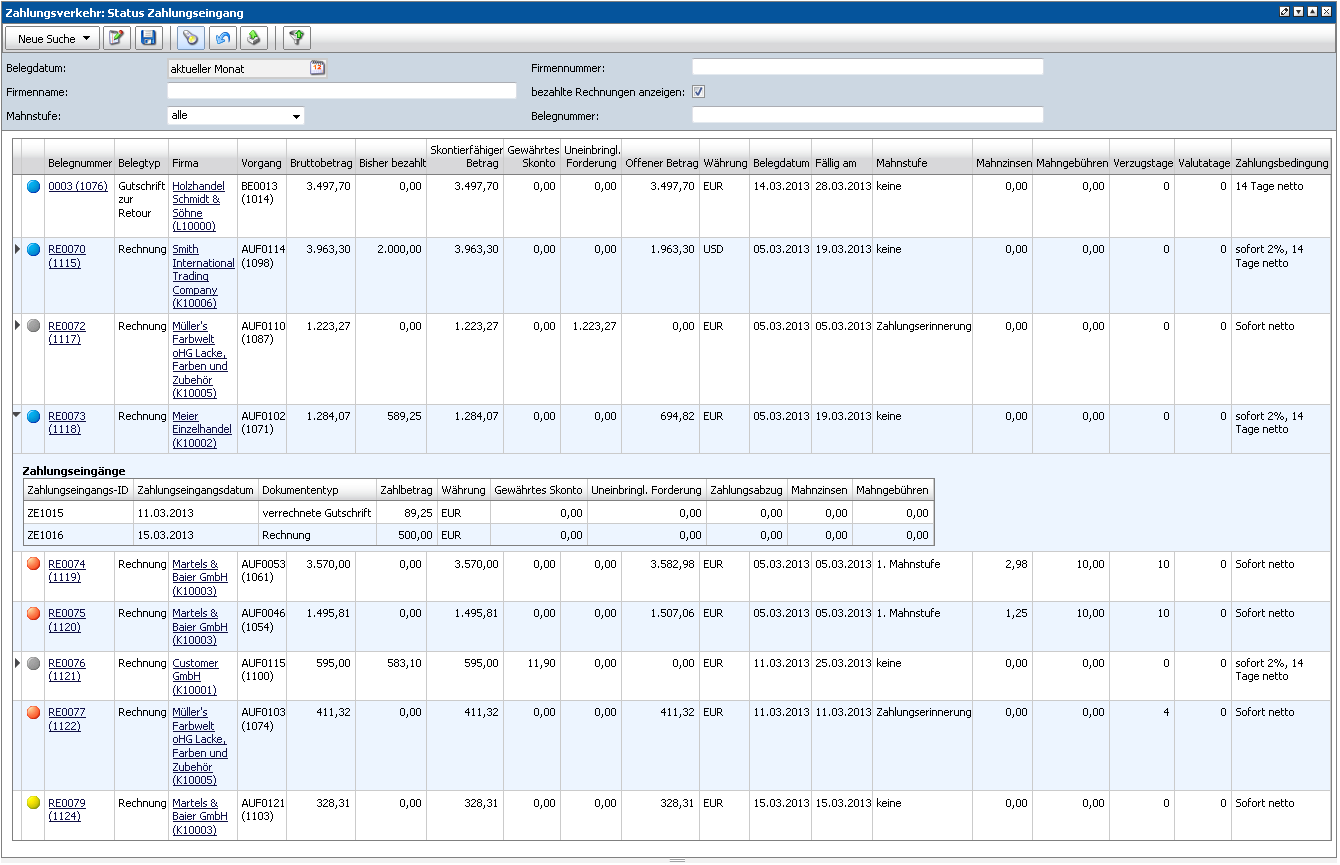Sort by the Bruttobetrag column header
Viewport: 1340px width, 865px height.
tap(320, 163)
